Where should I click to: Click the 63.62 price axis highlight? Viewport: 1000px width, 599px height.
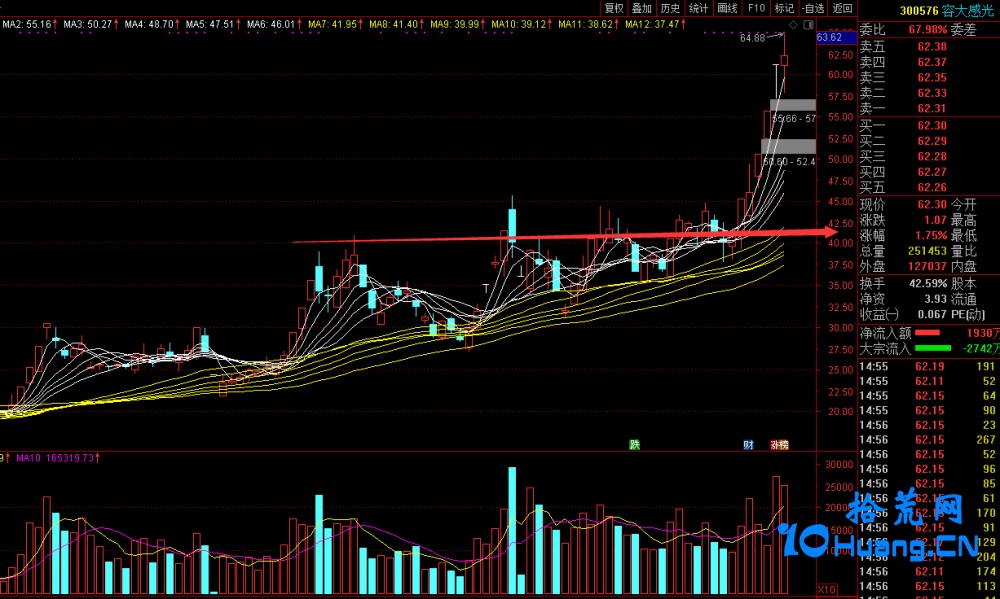(x=836, y=38)
